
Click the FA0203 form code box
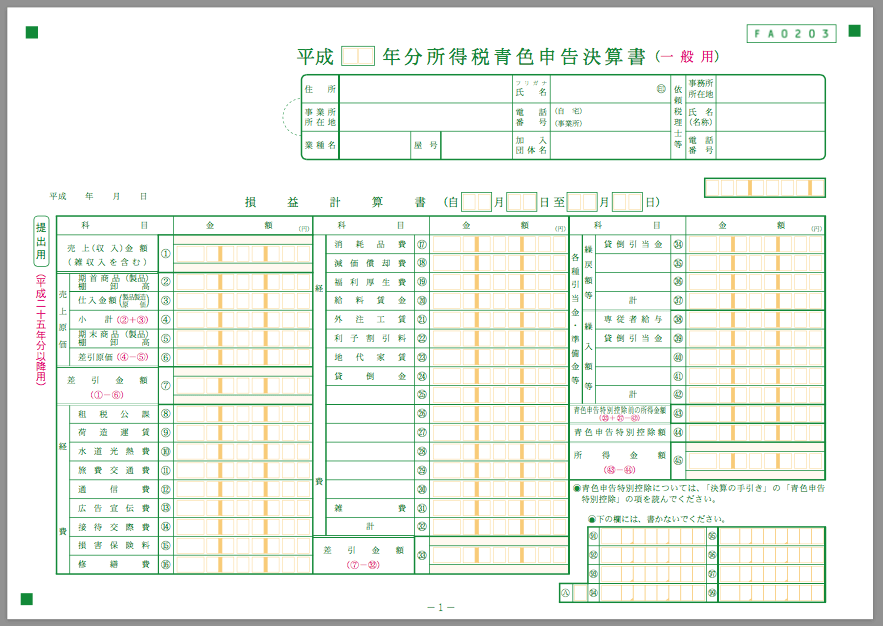790,34
